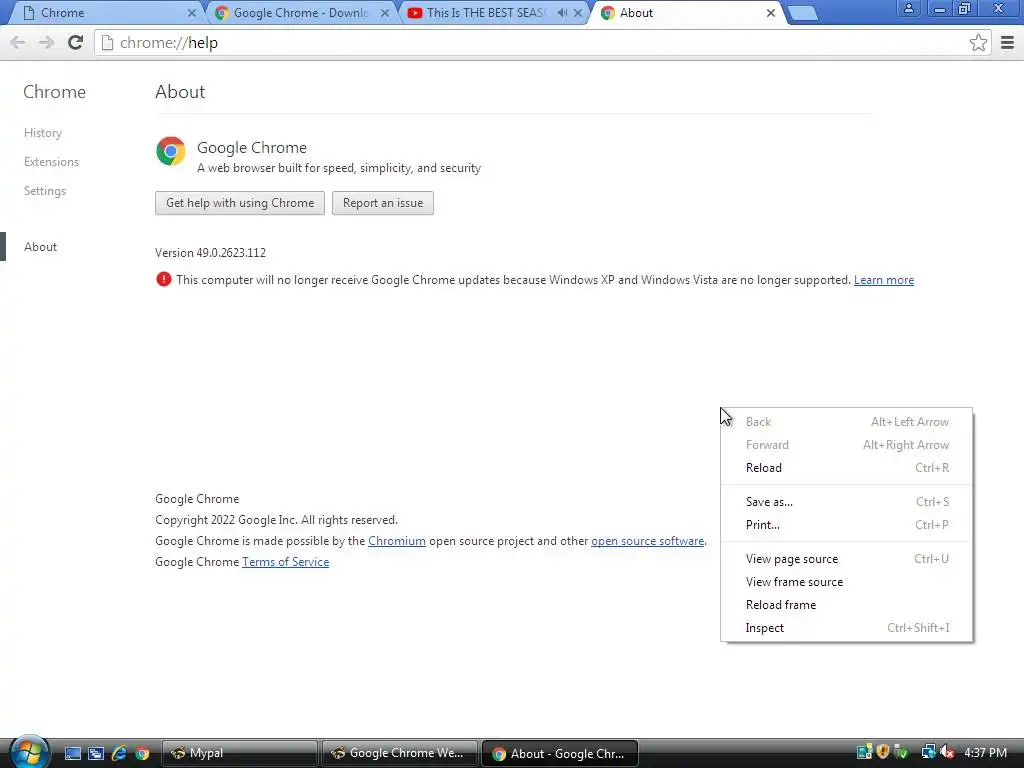Click Show Desktop icon in quick launch
1024x768 pixels.
(72, 753)
